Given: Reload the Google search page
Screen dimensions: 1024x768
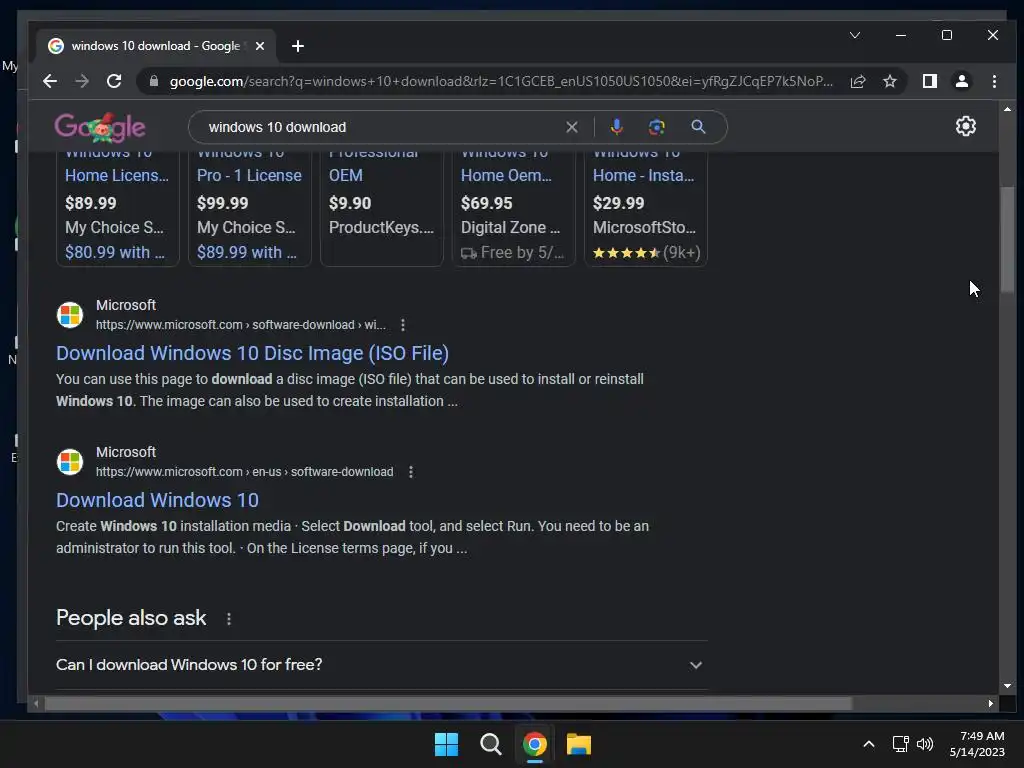Looking at the screenshot, I should 114,81.
